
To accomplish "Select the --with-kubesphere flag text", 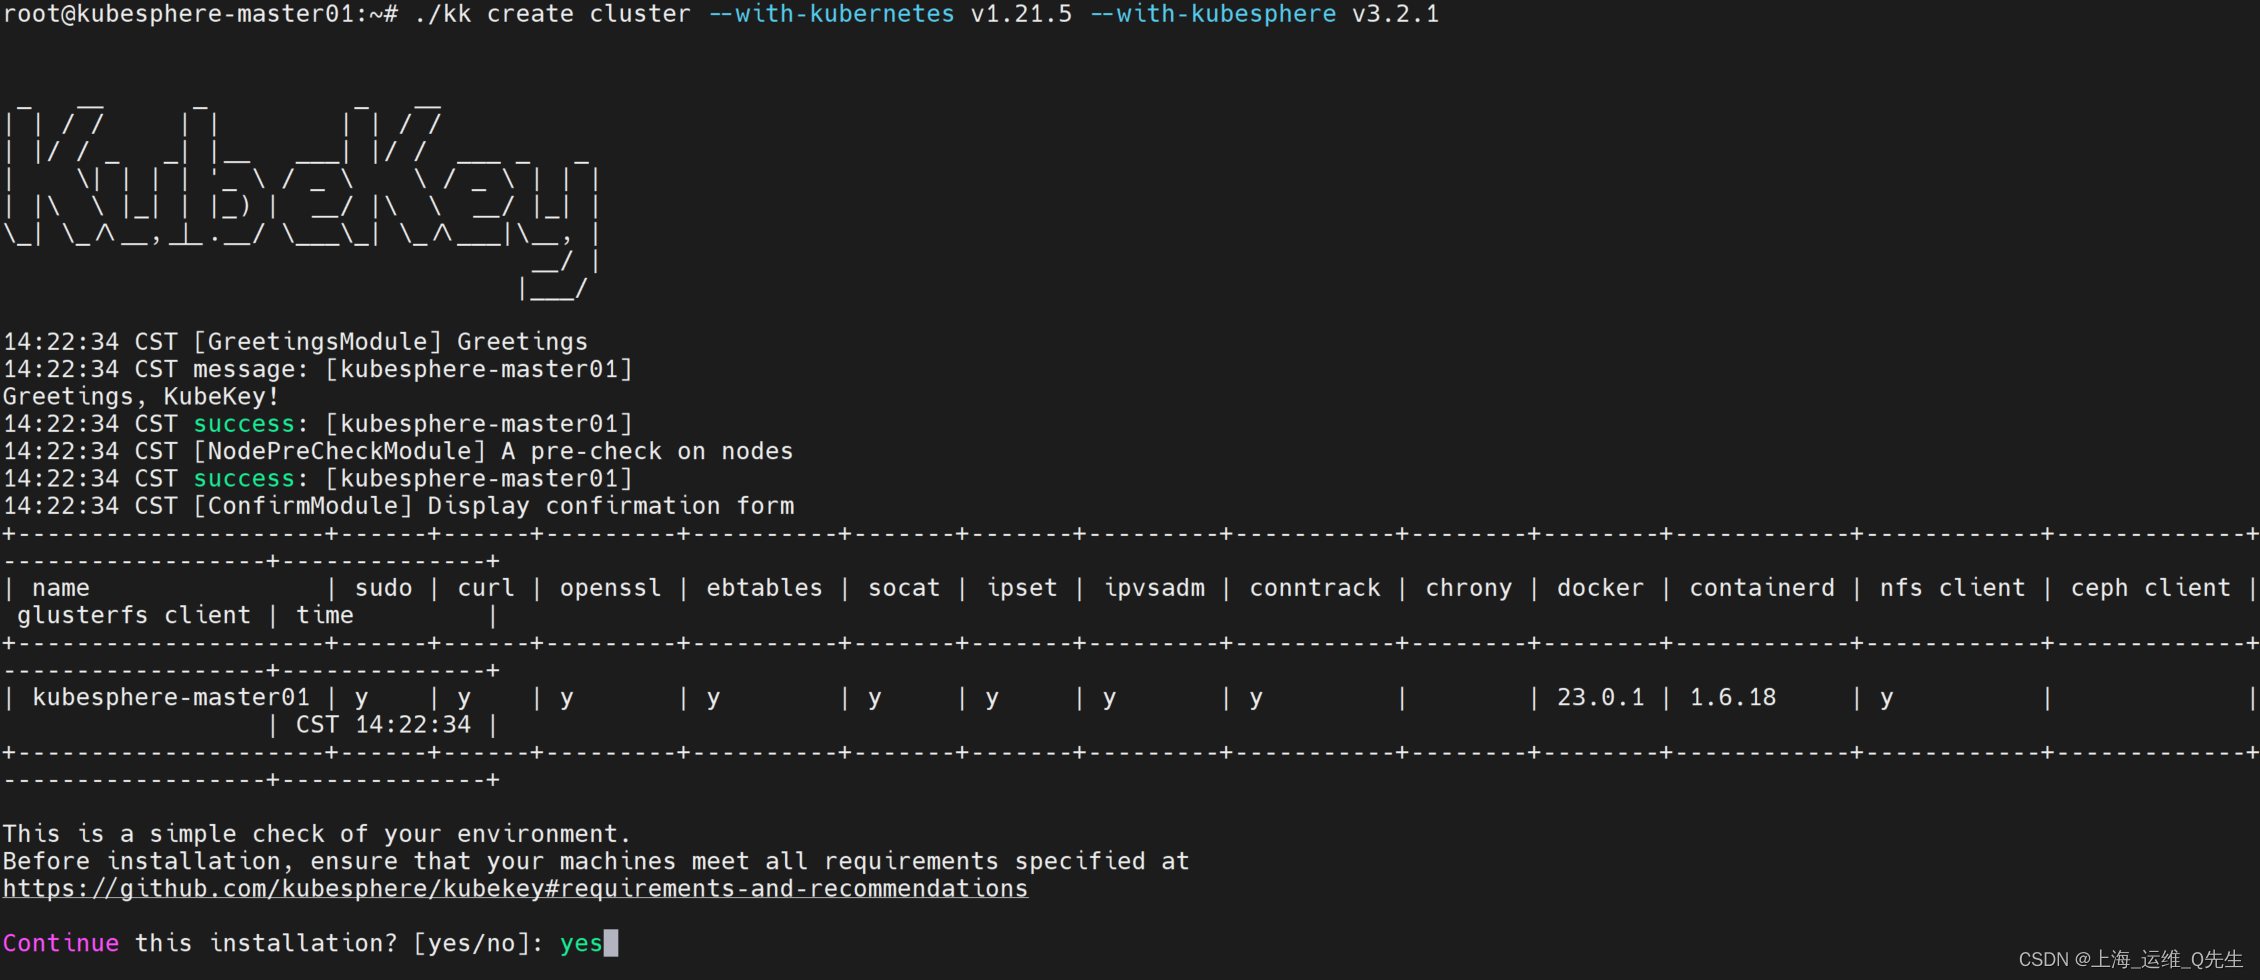I will [x=1213, y=14].
